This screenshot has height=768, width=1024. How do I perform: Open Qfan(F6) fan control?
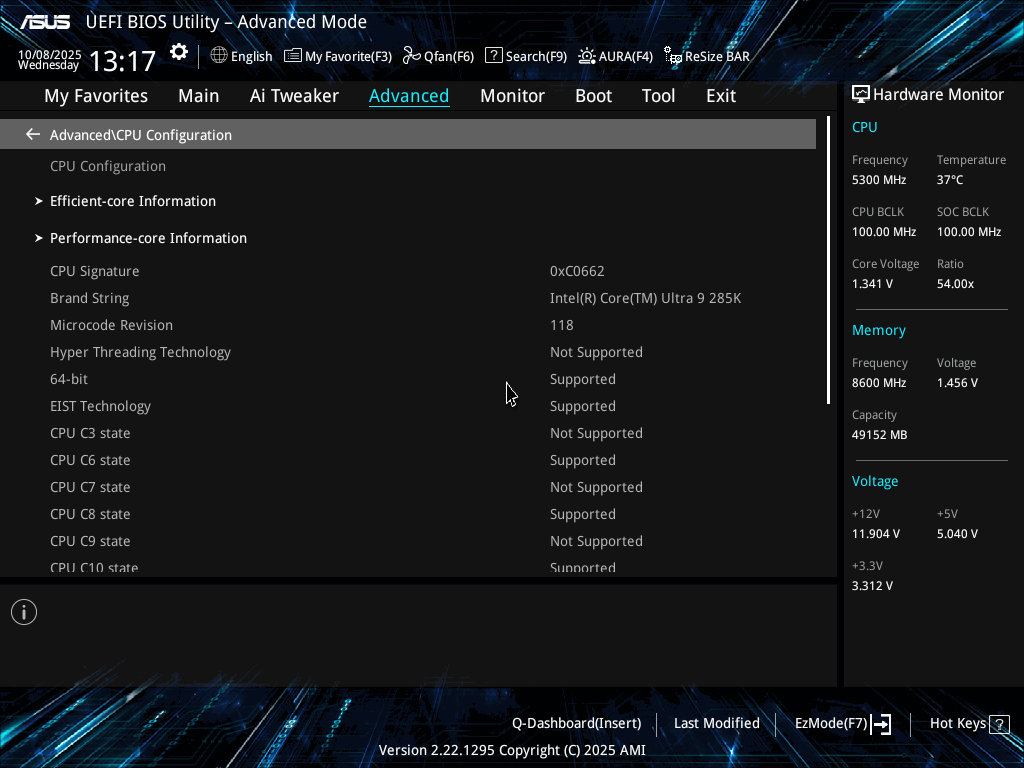pyautogui.click(x=438, y=56)
